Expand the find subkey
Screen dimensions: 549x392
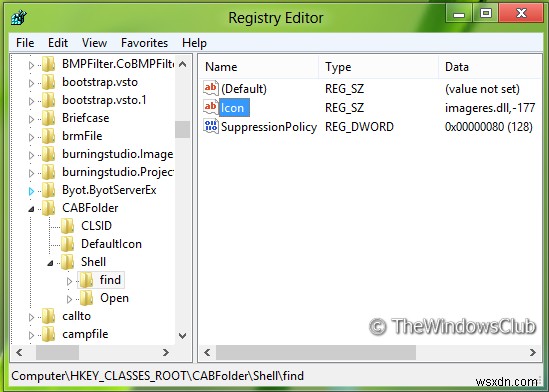pos(69,281)
